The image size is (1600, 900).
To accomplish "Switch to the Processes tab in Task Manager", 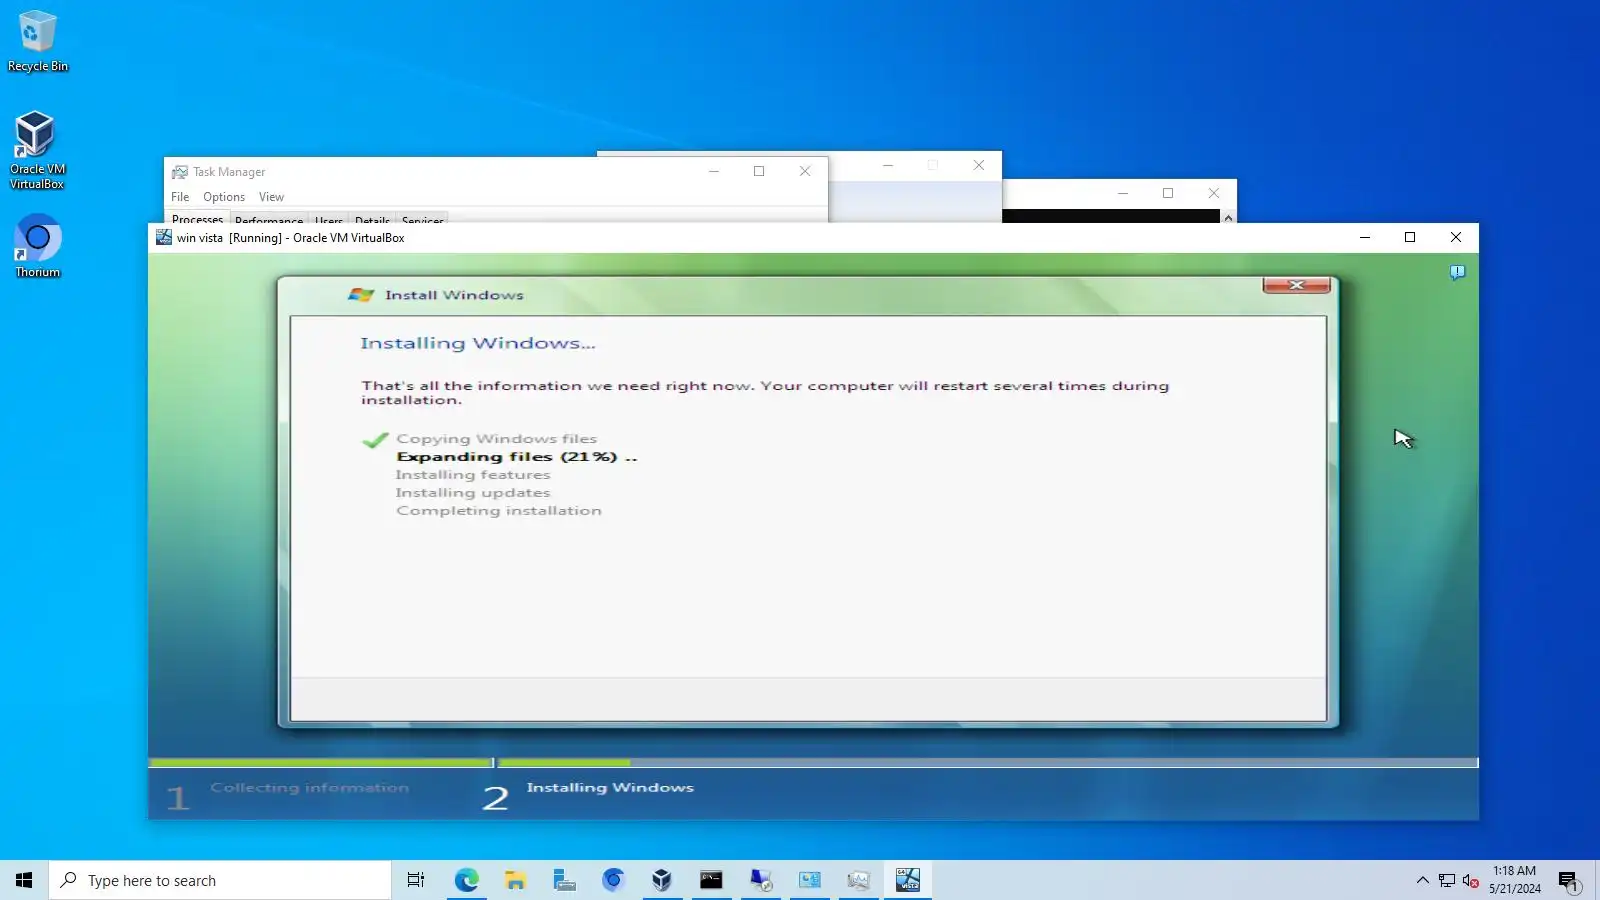I will pyautogui.click(x=198, y=218).
